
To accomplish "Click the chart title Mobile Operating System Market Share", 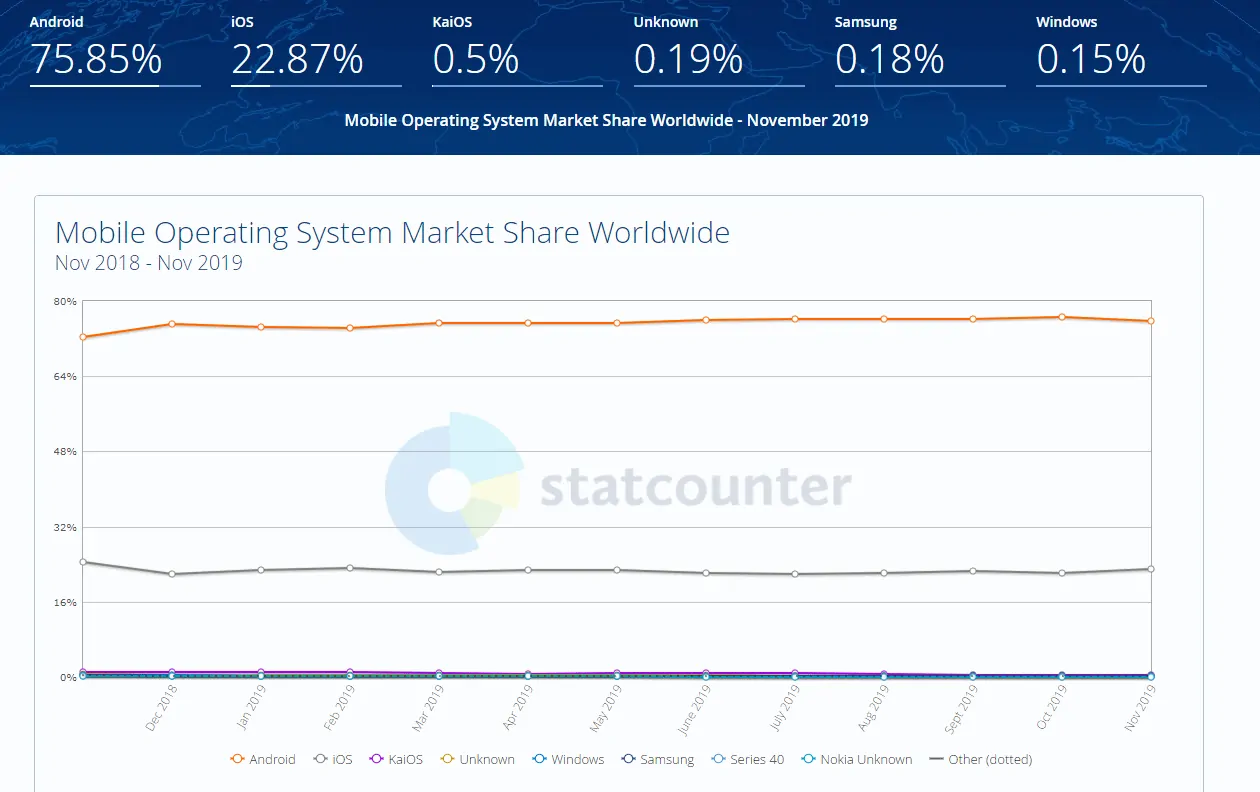I will [392, 233].
